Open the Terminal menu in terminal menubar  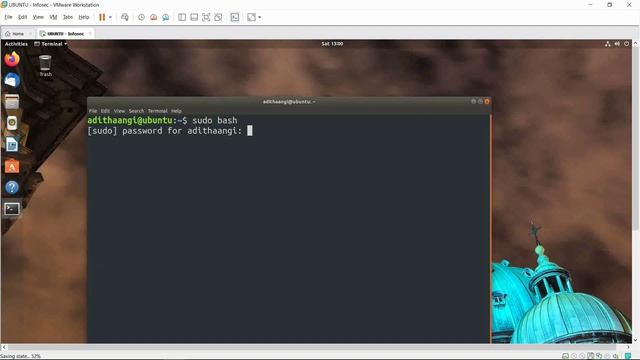(158, 111)
